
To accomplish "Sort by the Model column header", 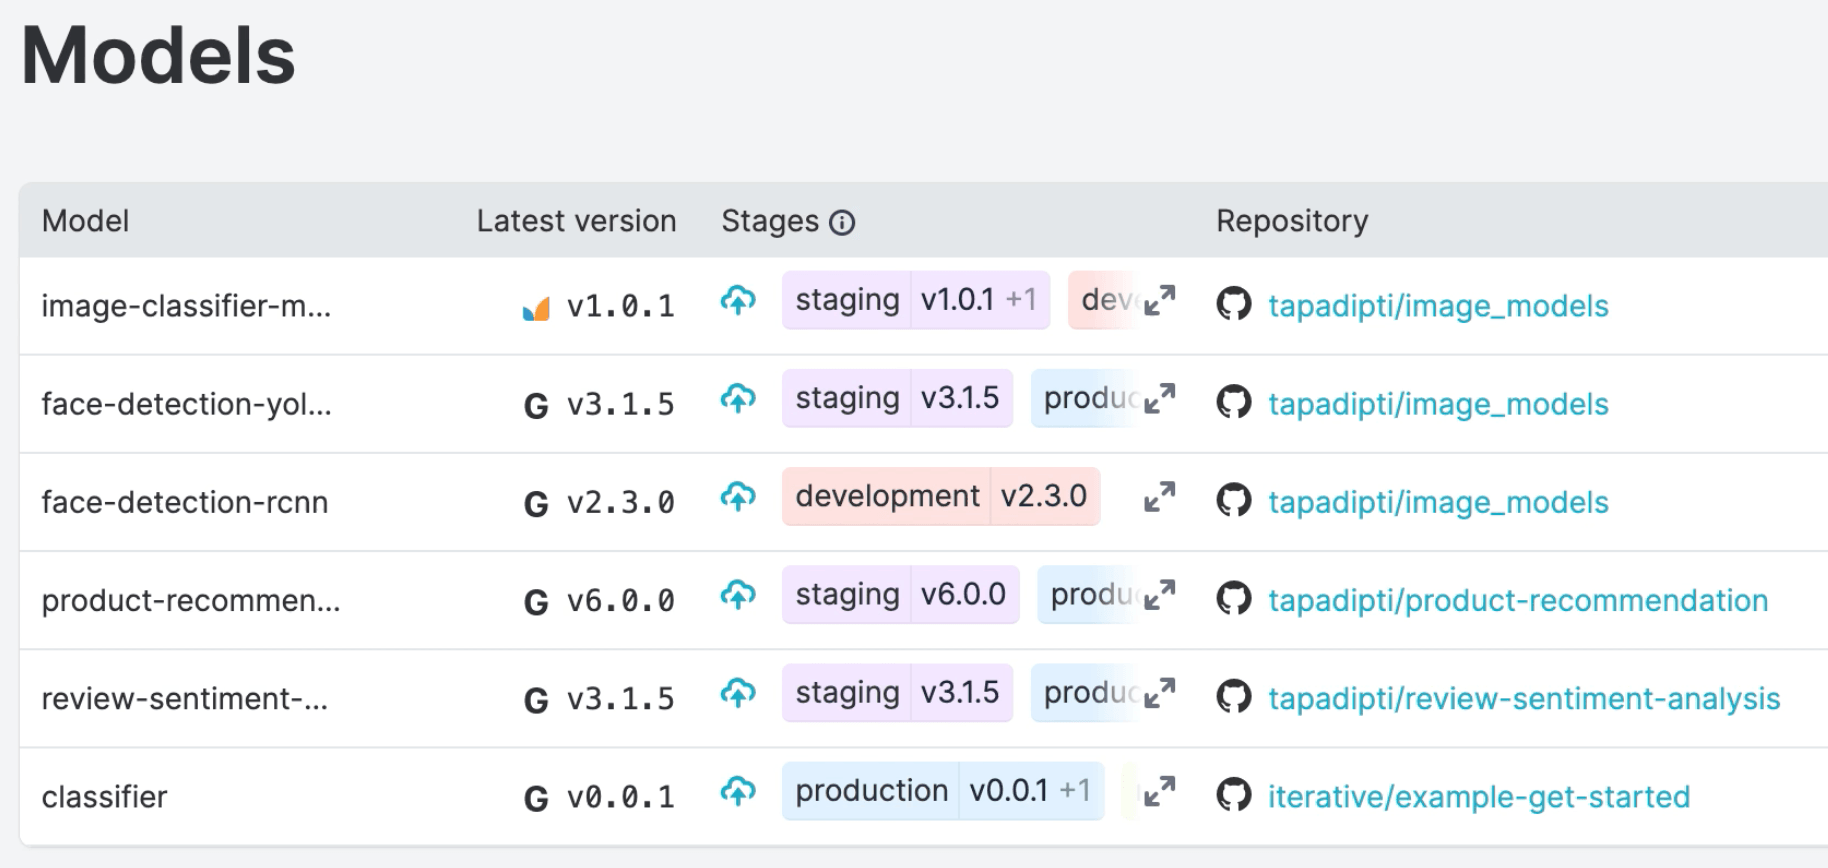I will pyautogui.click(x=85, y=221).
